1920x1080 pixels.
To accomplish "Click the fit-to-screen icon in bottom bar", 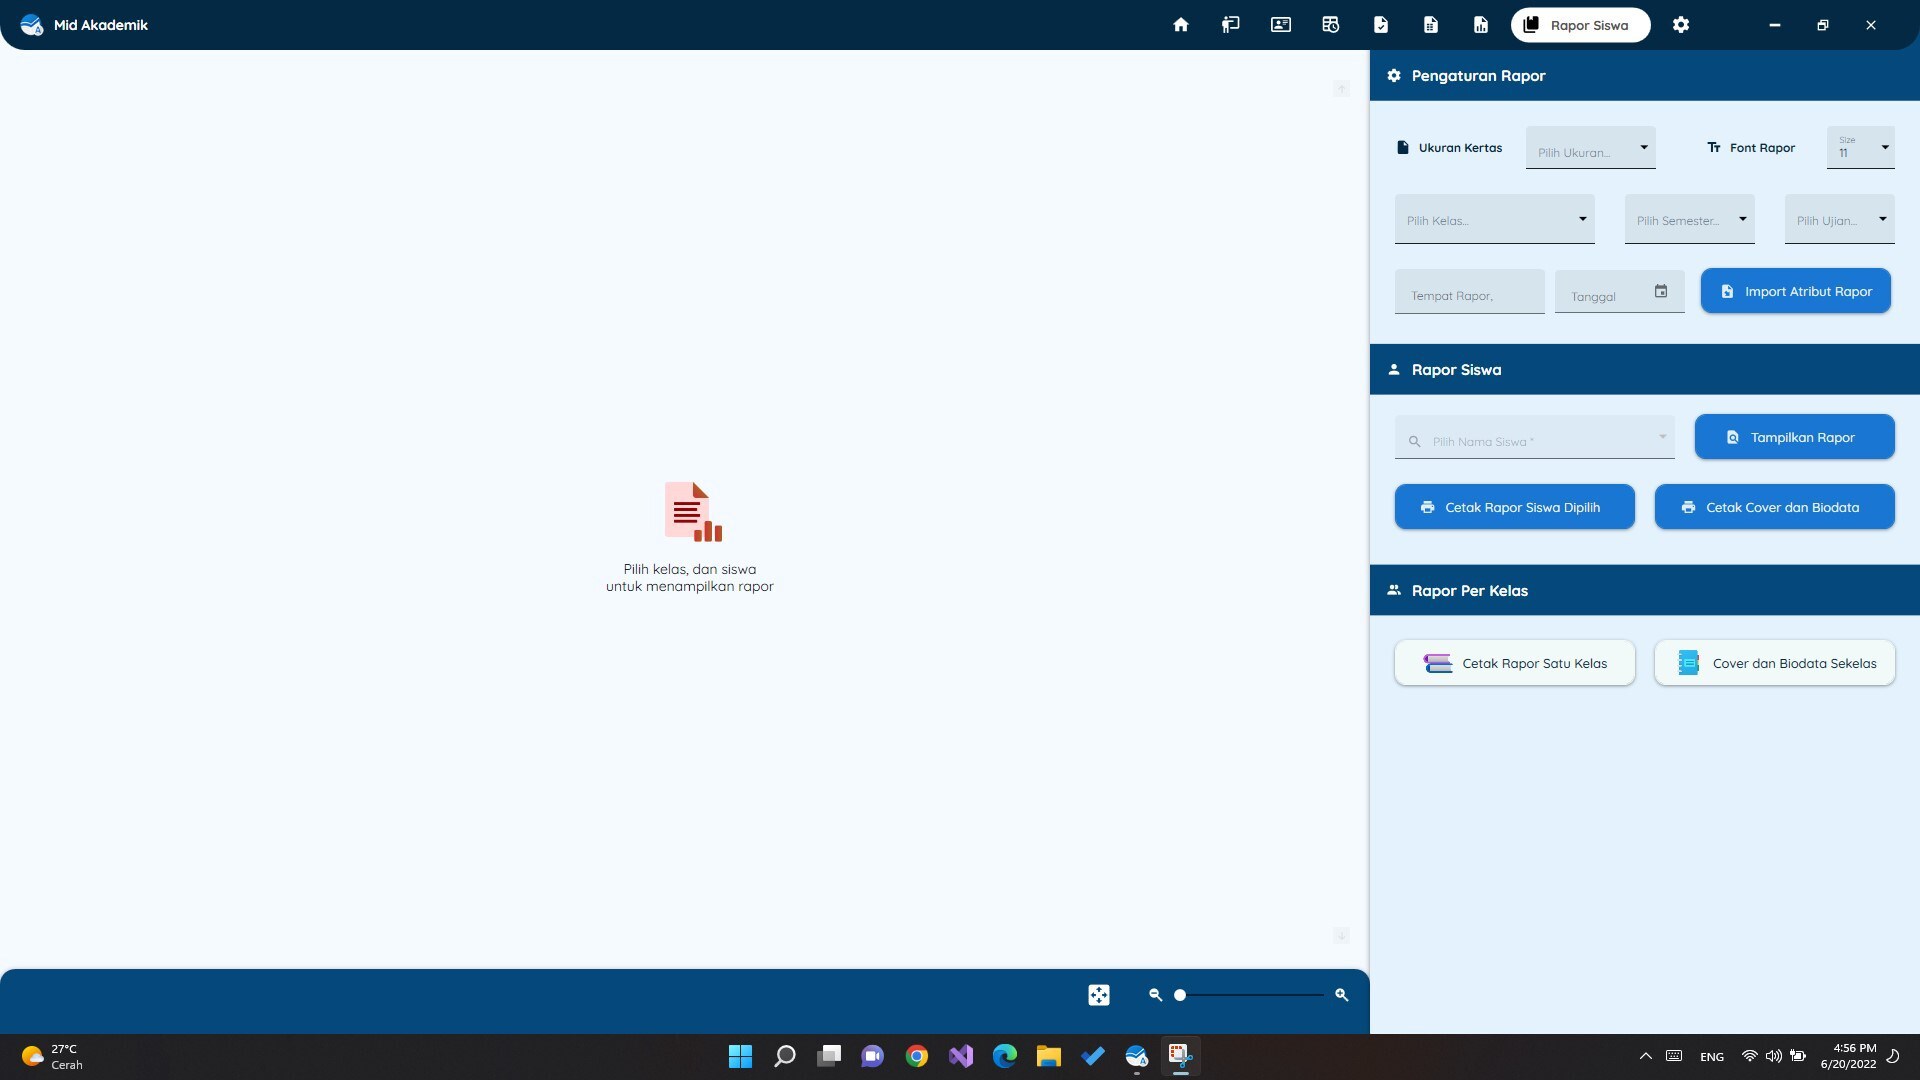I will click(x=1099, y=995).
